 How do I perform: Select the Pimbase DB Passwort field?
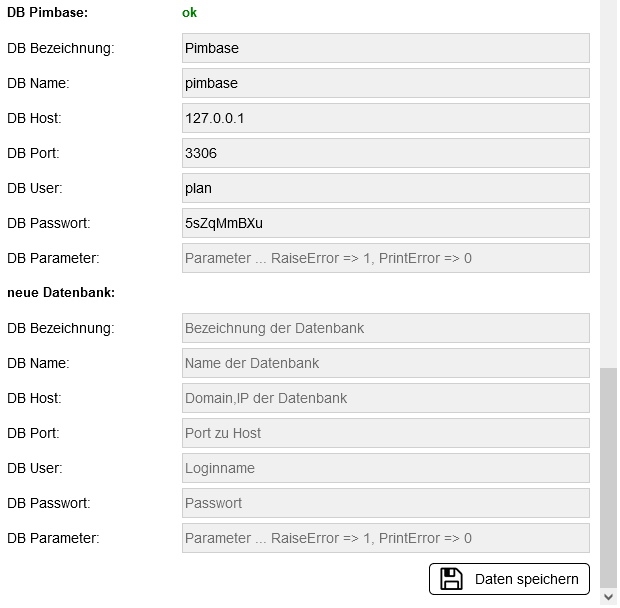click(385, 223)
